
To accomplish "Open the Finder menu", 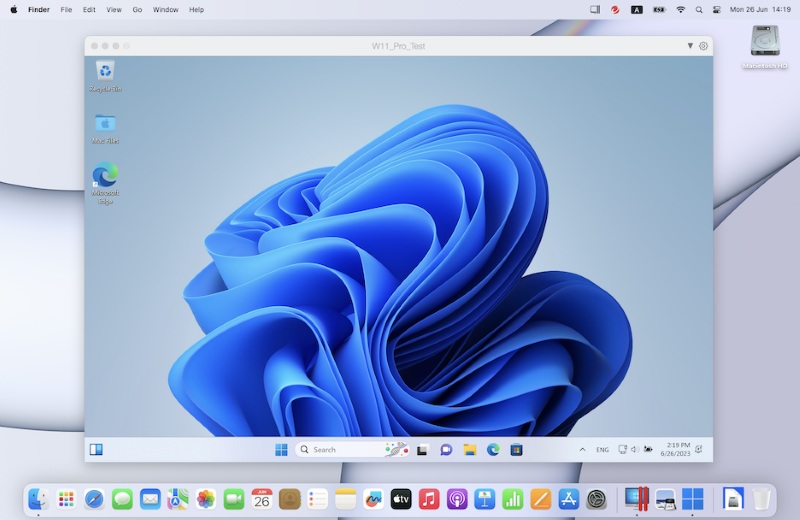I will (x=39, y=9).
